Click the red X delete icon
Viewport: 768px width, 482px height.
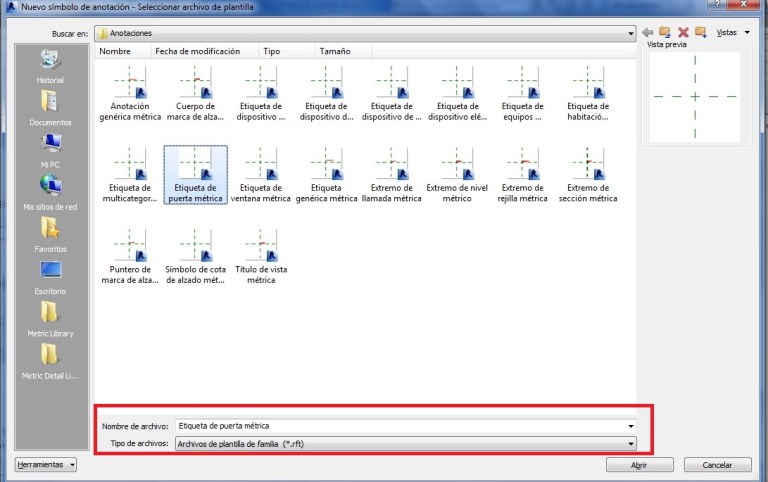point(684,32)
